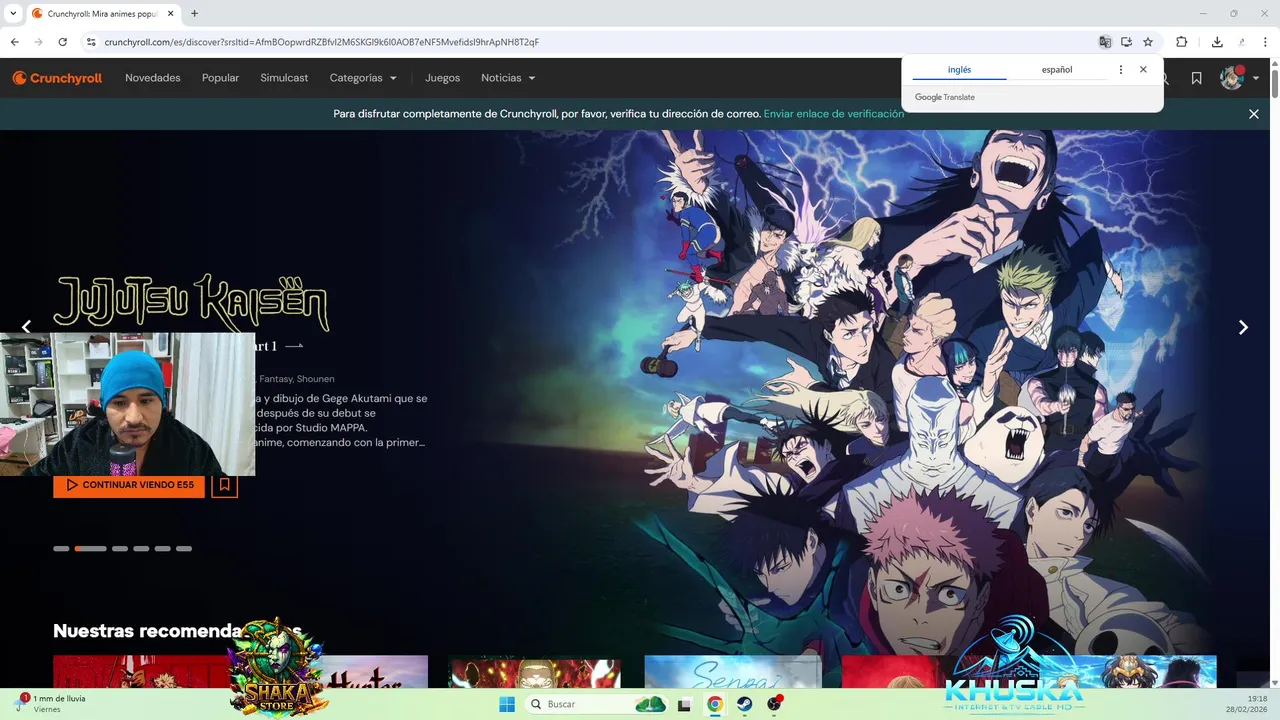Screen dimensions: 1280x720
Task: Show the previous hero carousel slide
Action: (x=26, y=327)
